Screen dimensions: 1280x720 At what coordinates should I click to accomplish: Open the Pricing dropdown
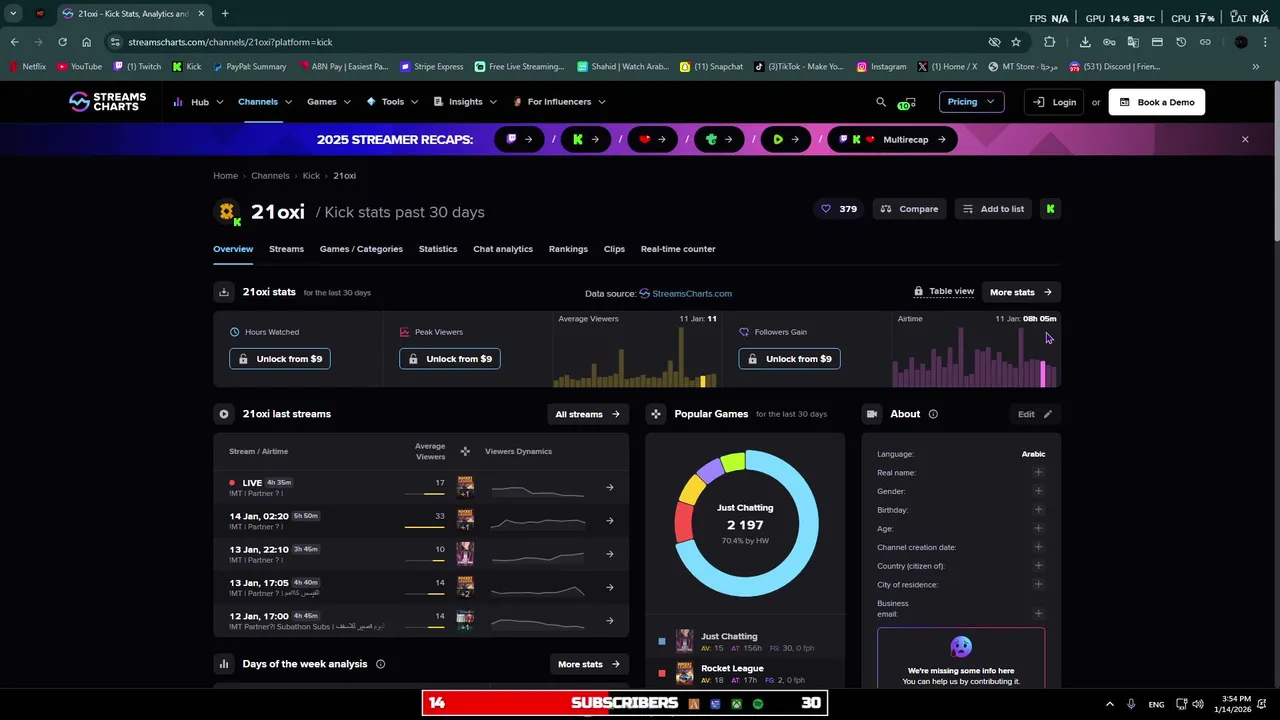(971, 102)
